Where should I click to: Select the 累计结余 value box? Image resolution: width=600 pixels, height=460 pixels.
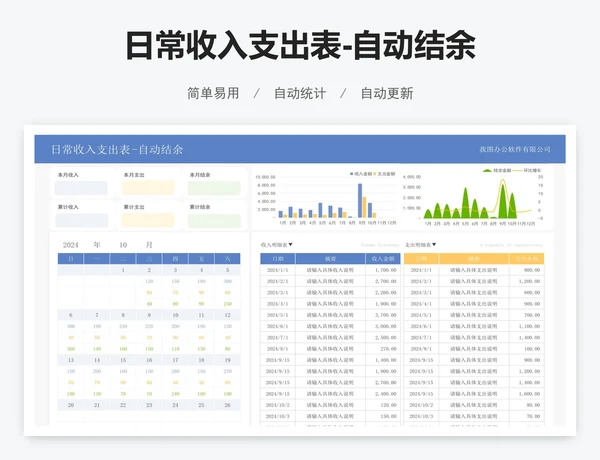(x=214, y=221)
